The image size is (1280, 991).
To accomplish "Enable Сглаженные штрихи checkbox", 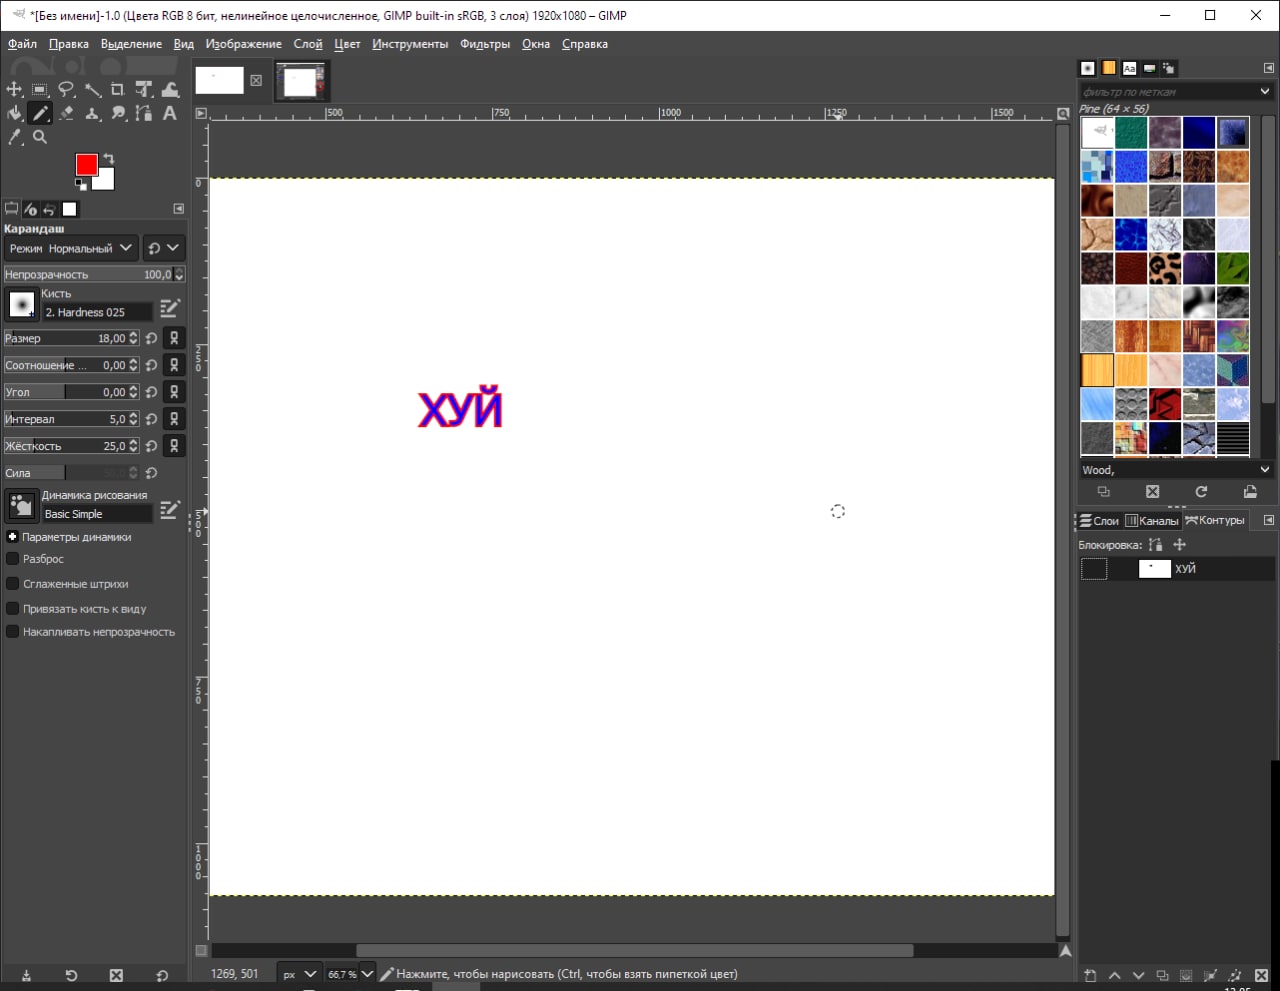I will [13, 584].
